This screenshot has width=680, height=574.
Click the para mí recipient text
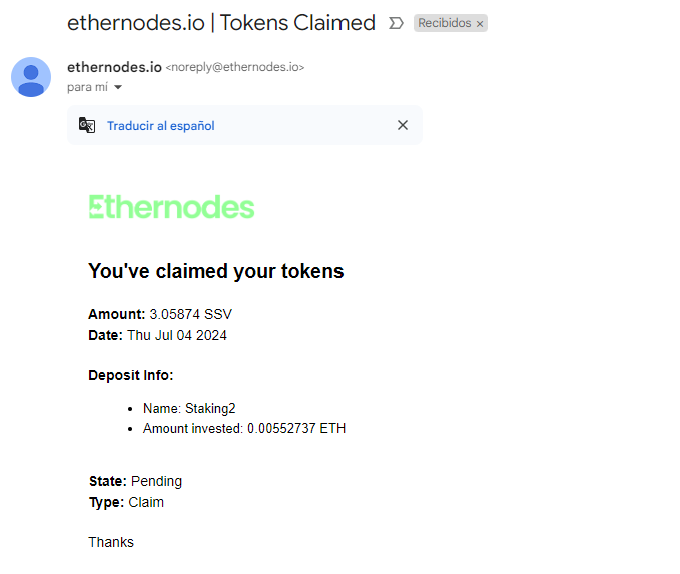point(87,87)
